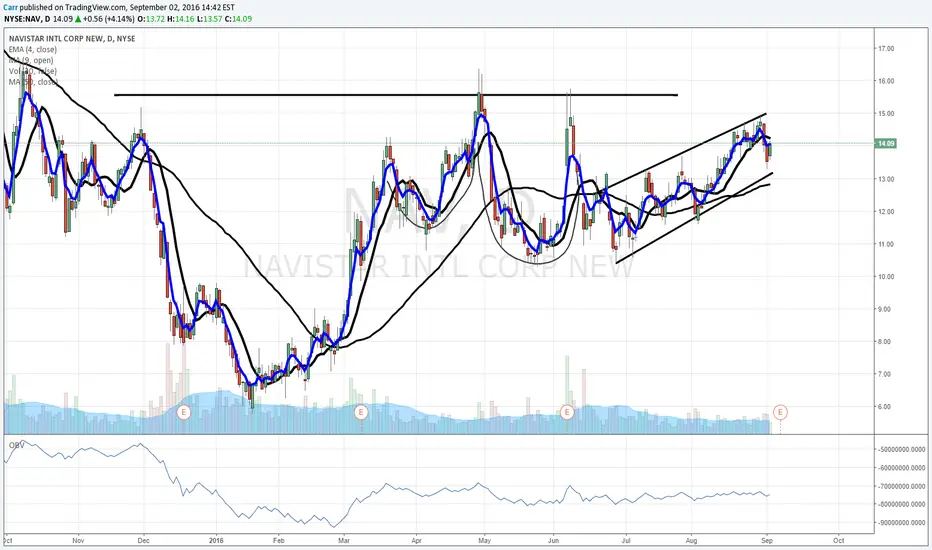Select the Vol indicator legend entry
Image resolution: width=932 pixels, height=550 pixels.
click(33, 71)
